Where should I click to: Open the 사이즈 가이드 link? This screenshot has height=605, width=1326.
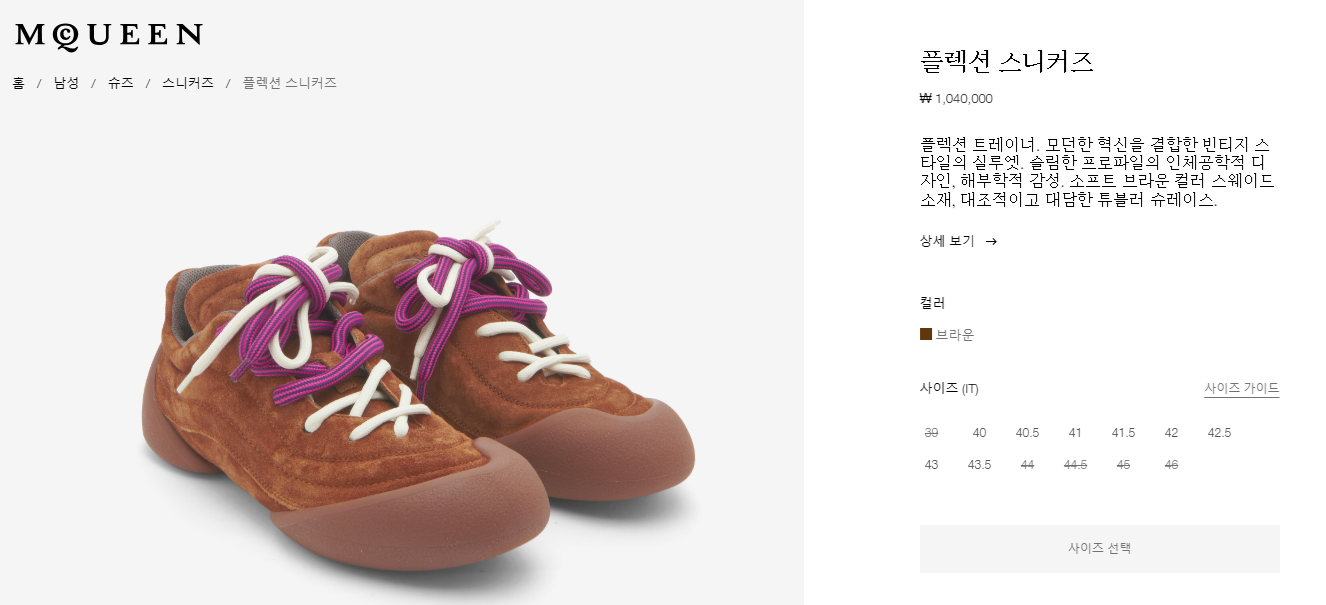[1241, 388]
